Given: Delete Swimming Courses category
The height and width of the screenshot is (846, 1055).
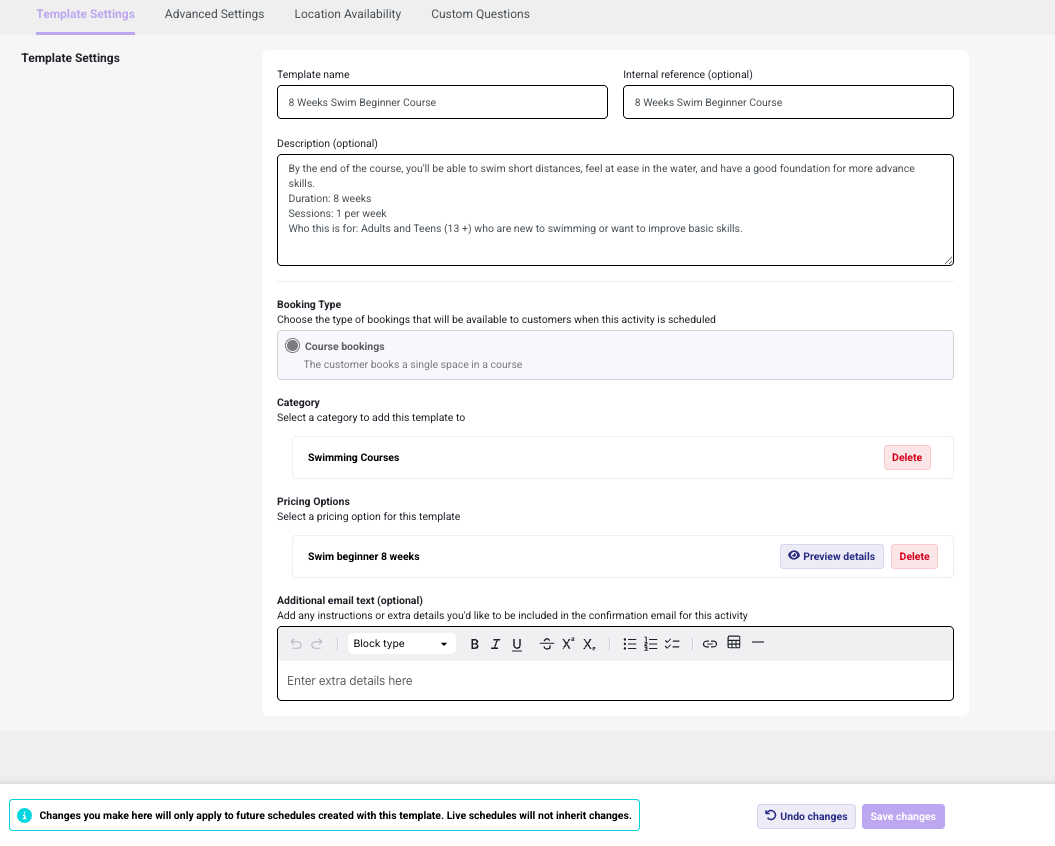Looking at the screenshot, I should (907, 458).
